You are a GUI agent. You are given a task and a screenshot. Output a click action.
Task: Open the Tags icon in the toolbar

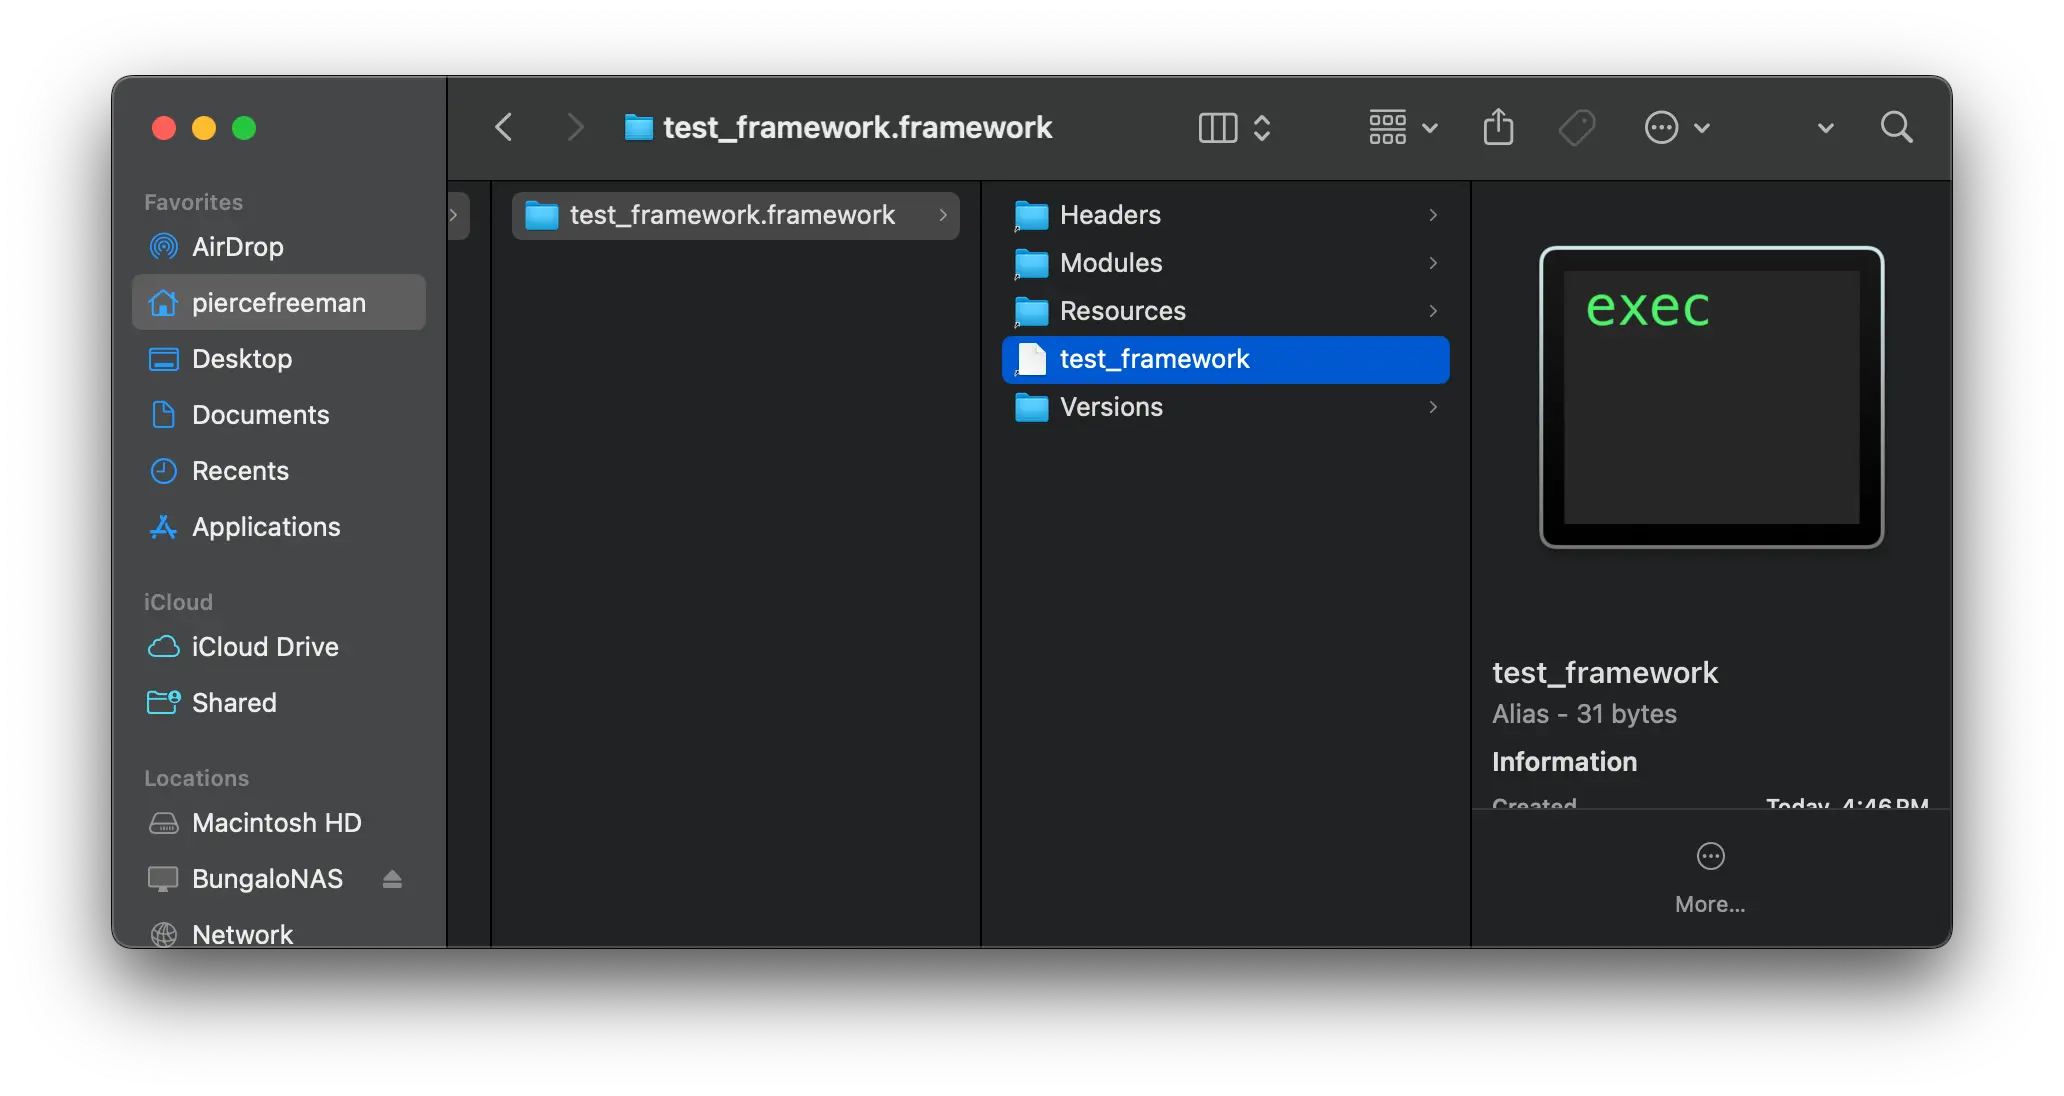pyautogui.click(x=1576, y=127)
